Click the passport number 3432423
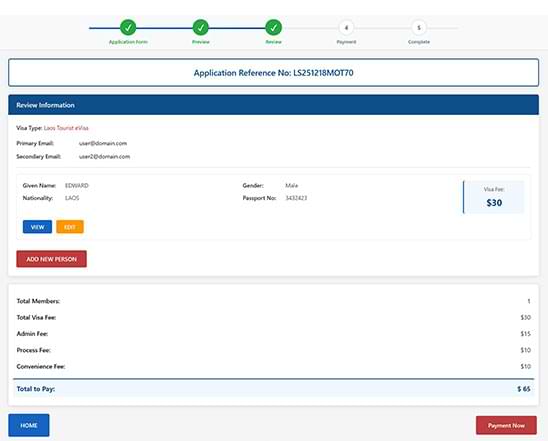Viewport: 548px width, 441px height. pos(296,198)
